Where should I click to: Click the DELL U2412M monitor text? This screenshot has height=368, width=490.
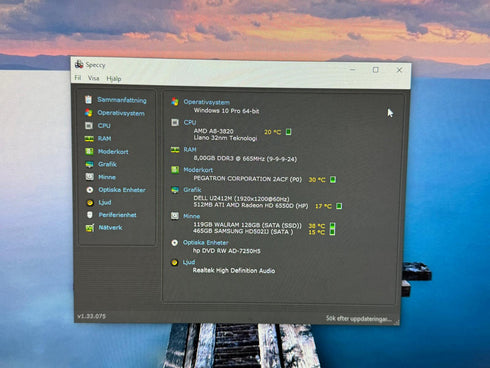click(x=241, y=199)
